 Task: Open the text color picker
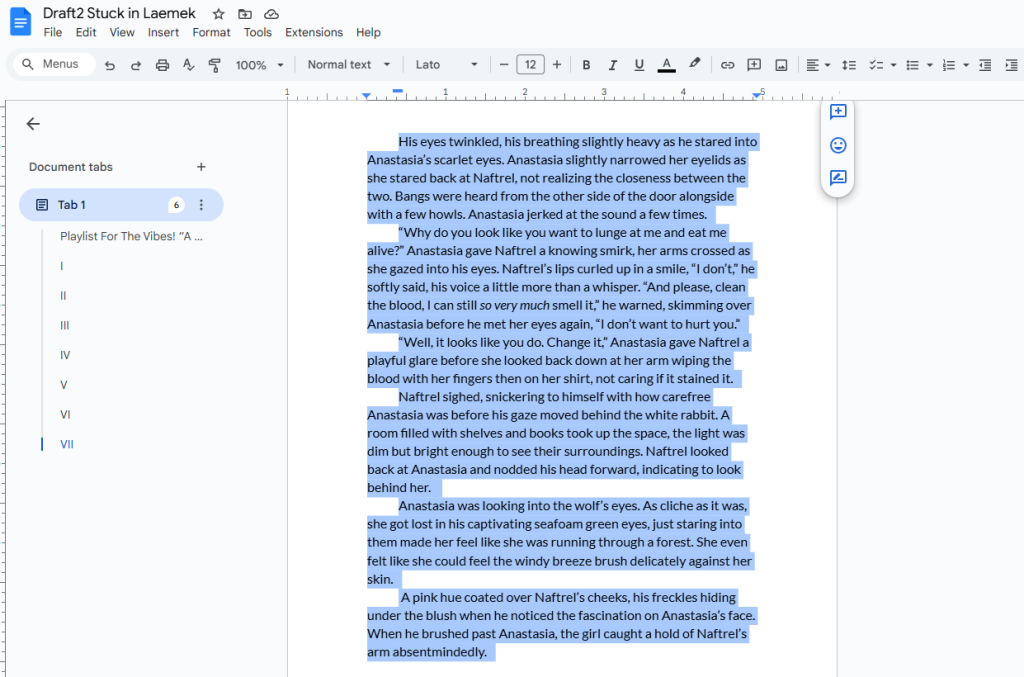pos(666,65)
